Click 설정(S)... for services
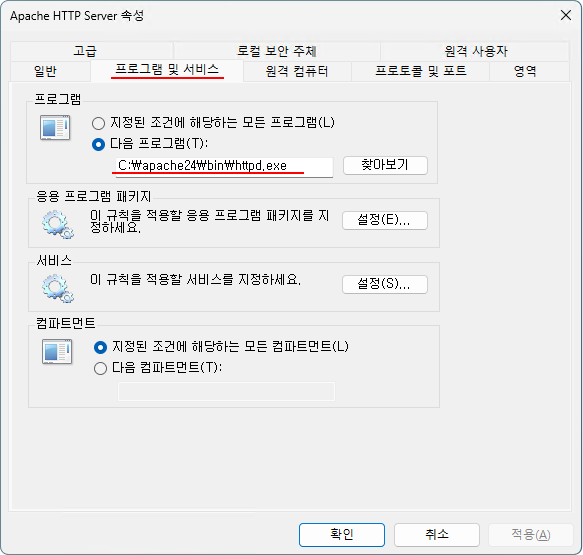The height and width of the screenshot is (555, 583). click(385, 284)
